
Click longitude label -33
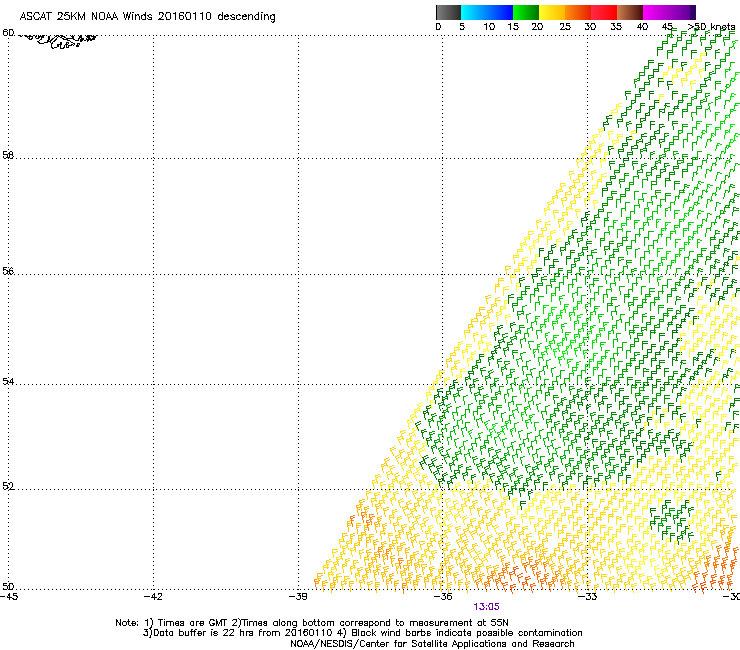(x=588, y=597)
